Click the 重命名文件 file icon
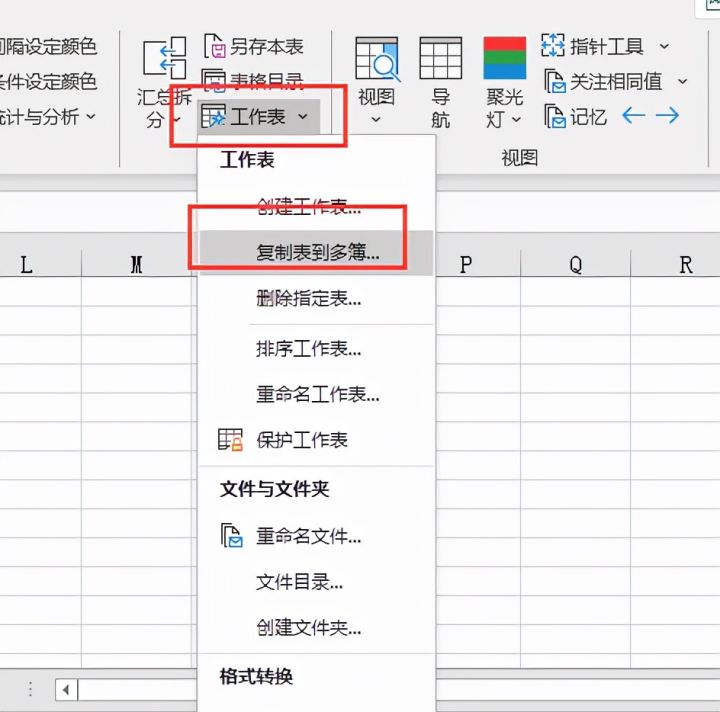720x712 pixels. (231, 536)
